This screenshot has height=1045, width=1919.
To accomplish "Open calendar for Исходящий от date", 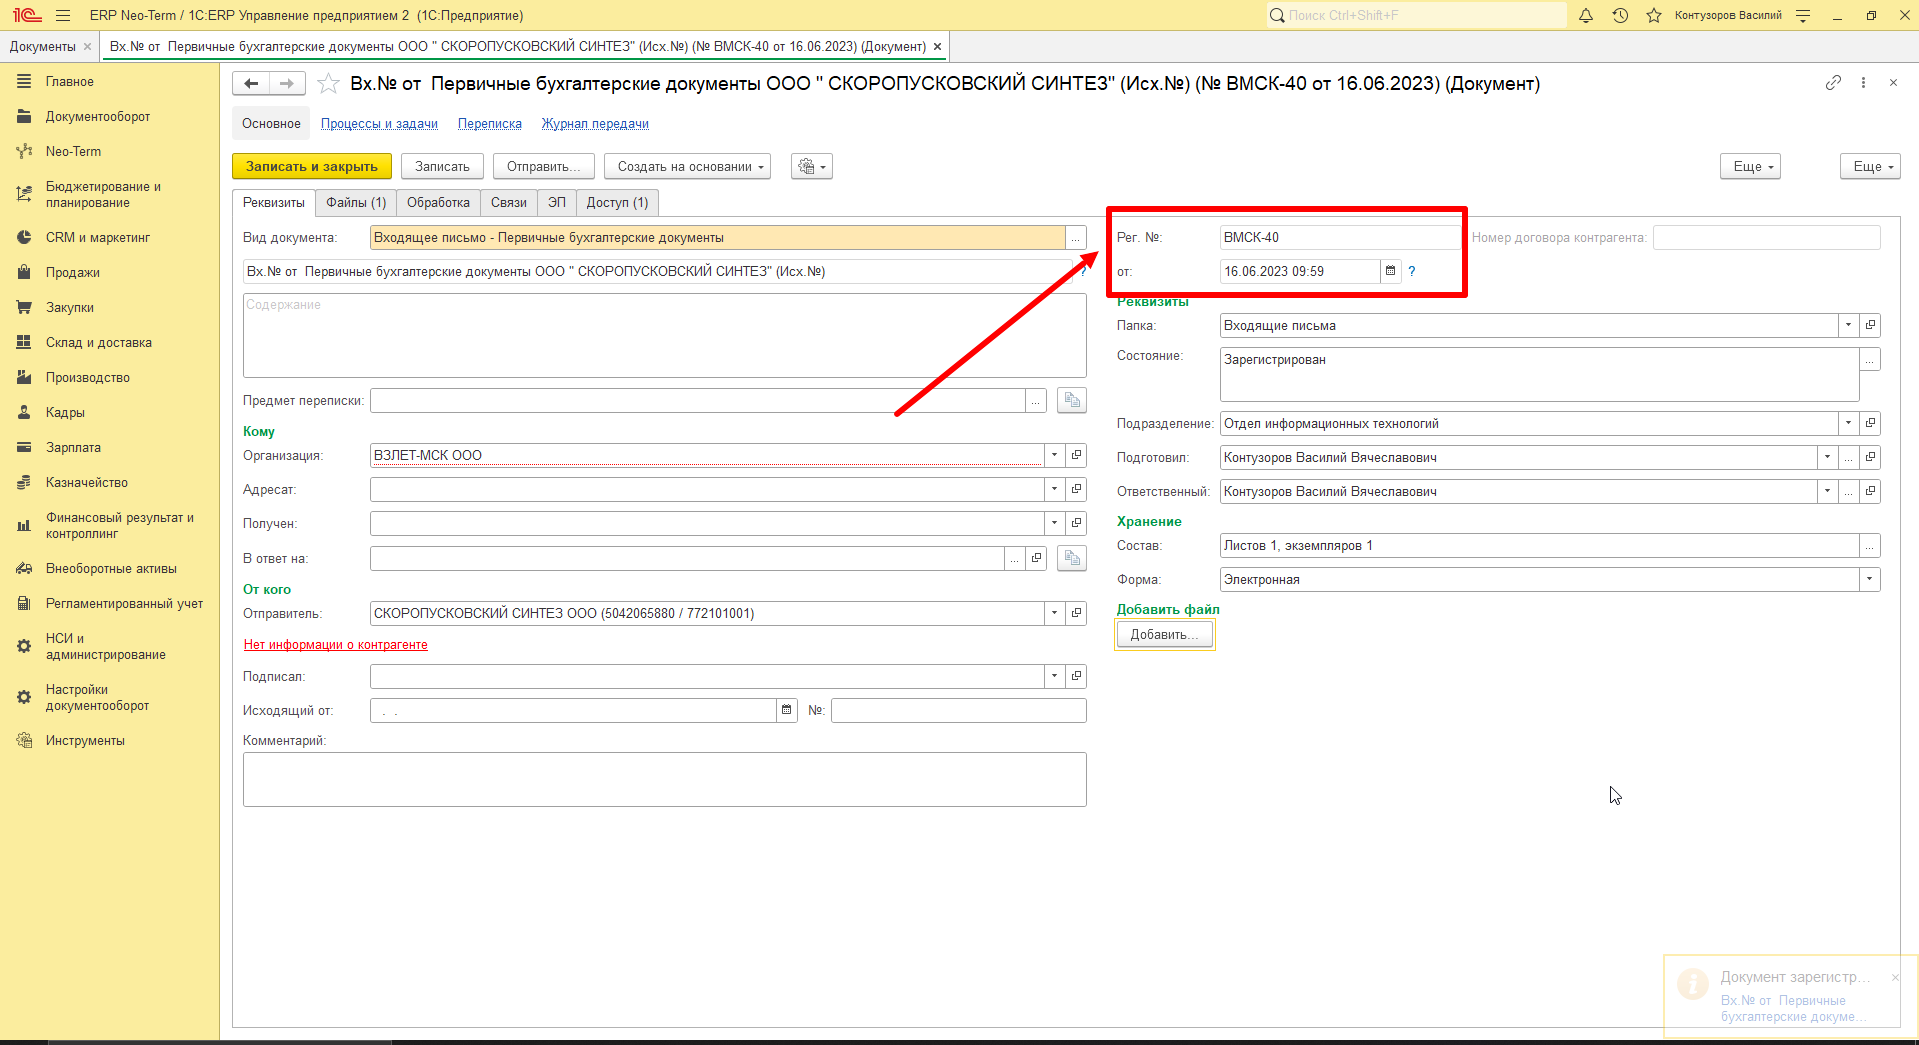I will [787, 710].
